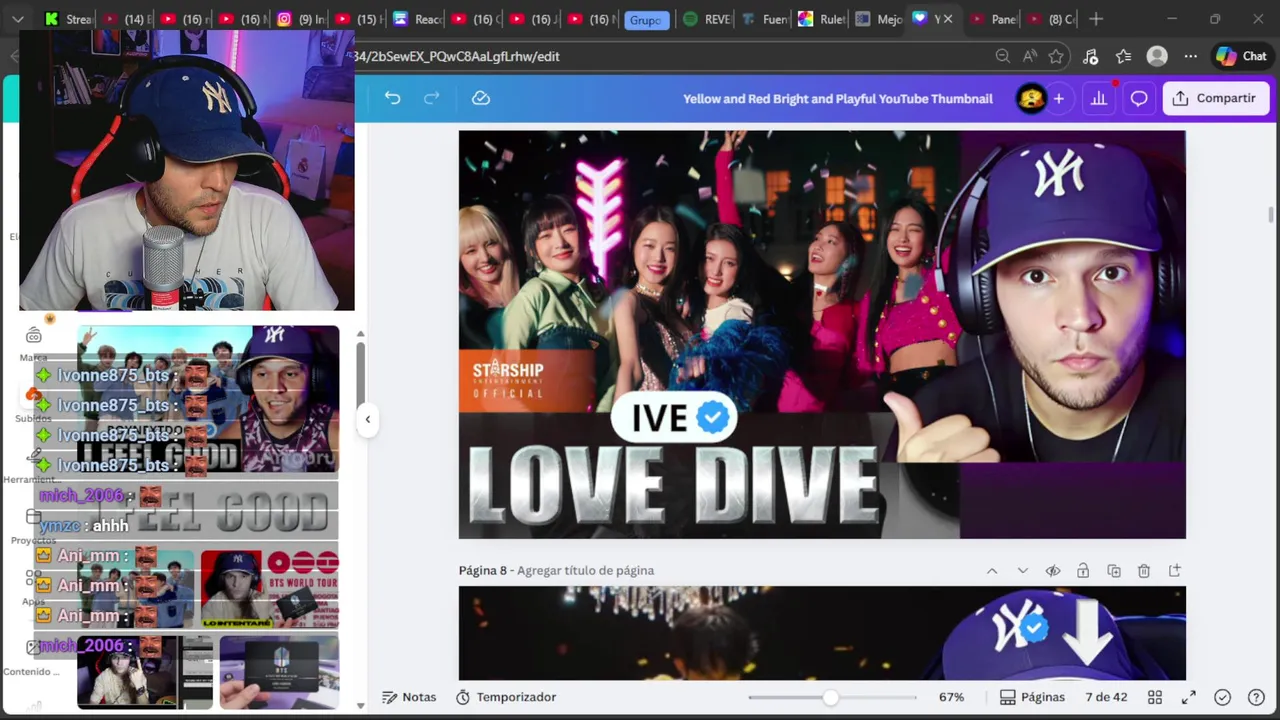This screenshot has width=1280, height=720.
Task: Switch to the Mejo browser tab
Action: (880, 19)
